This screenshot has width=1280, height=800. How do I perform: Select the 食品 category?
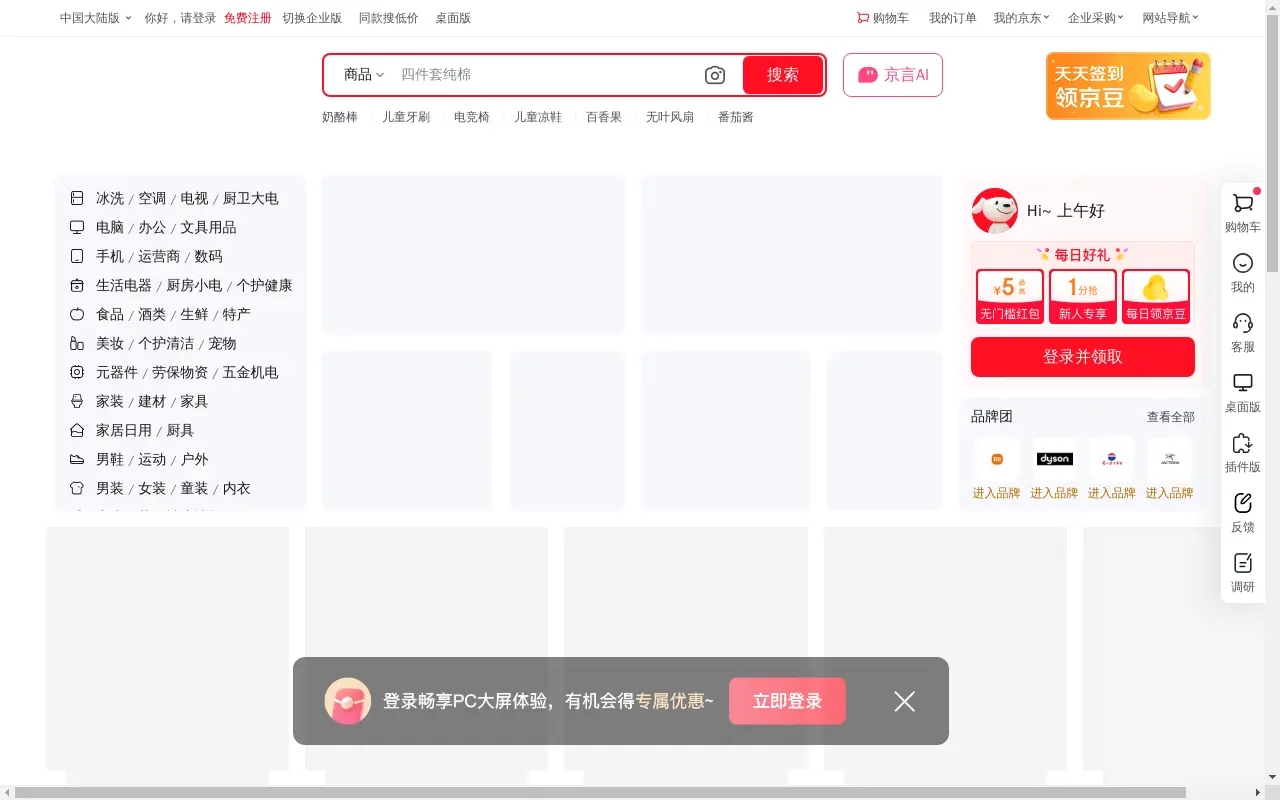[x=110, y=314]
